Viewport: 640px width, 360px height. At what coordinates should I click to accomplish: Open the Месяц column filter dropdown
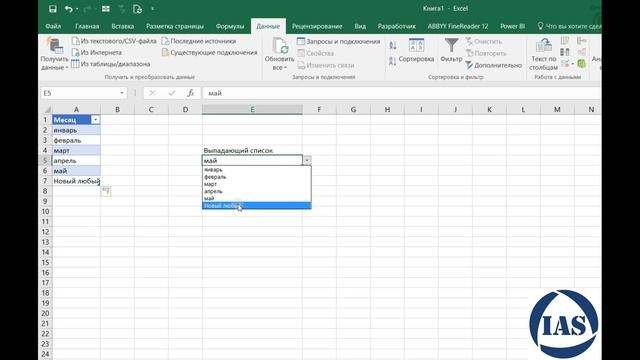pyautogui.click(x=95, y=120)
